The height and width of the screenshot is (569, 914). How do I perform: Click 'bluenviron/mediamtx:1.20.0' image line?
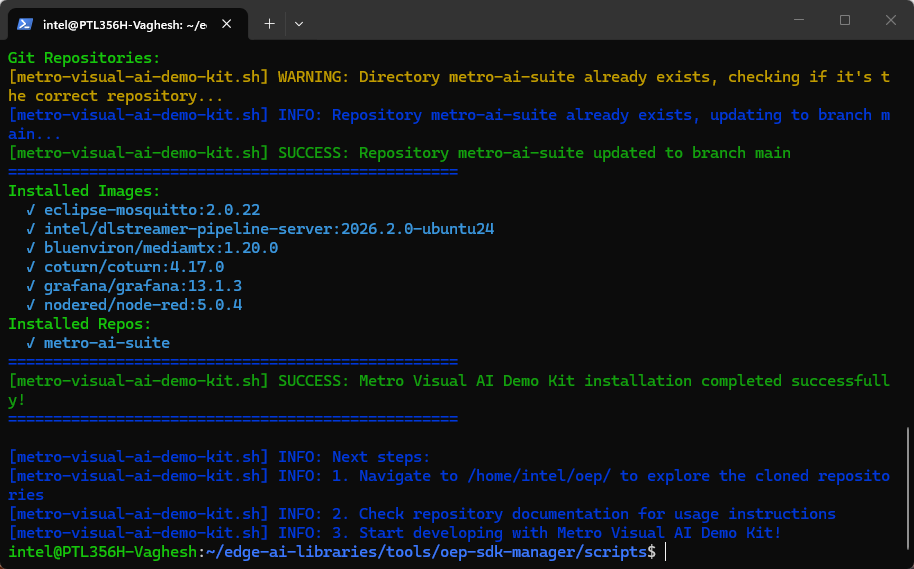click(161, 248)
